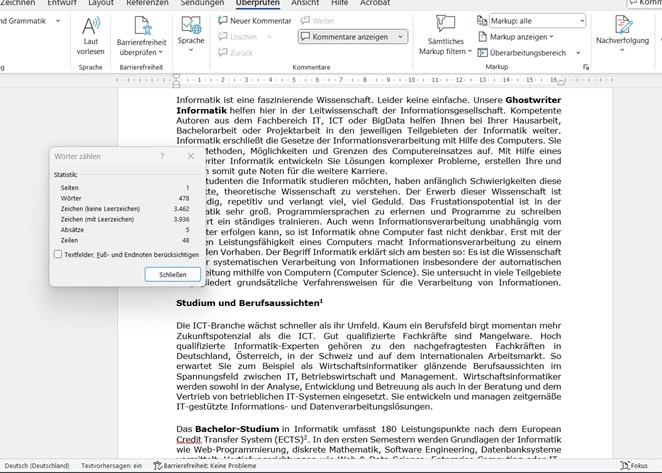Image resolution: width=662 pixels, height=473 pixels.
Task: Open the Markup group dialog launcher
Action: (x=586, y=67)
